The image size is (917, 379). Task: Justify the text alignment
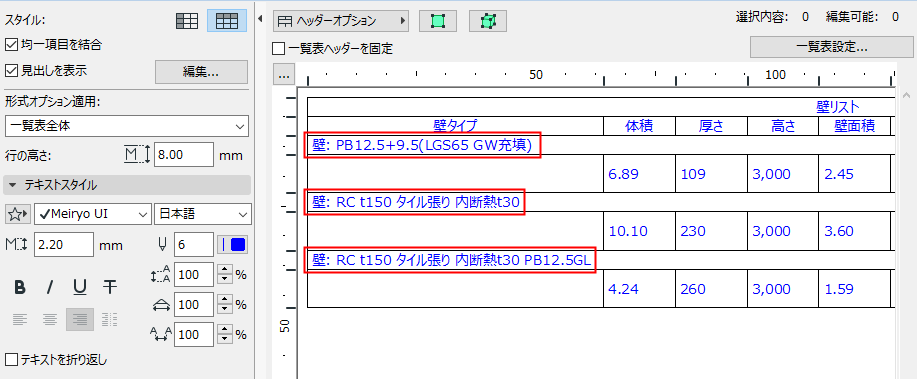click(109, 319)
